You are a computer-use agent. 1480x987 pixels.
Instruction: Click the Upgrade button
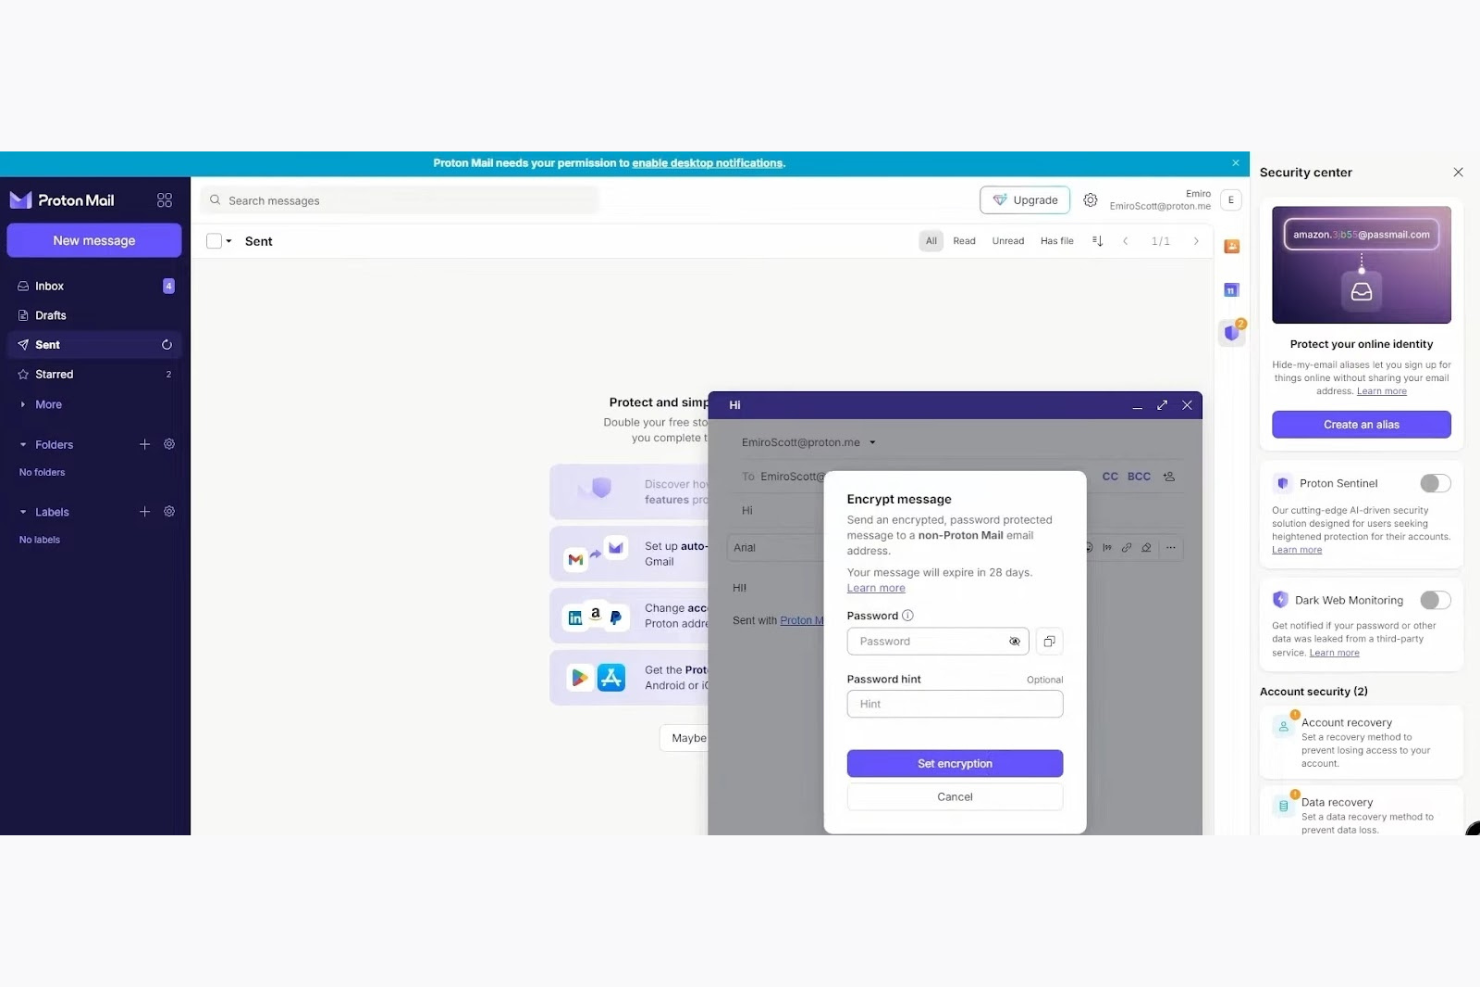pos(1025,200)
